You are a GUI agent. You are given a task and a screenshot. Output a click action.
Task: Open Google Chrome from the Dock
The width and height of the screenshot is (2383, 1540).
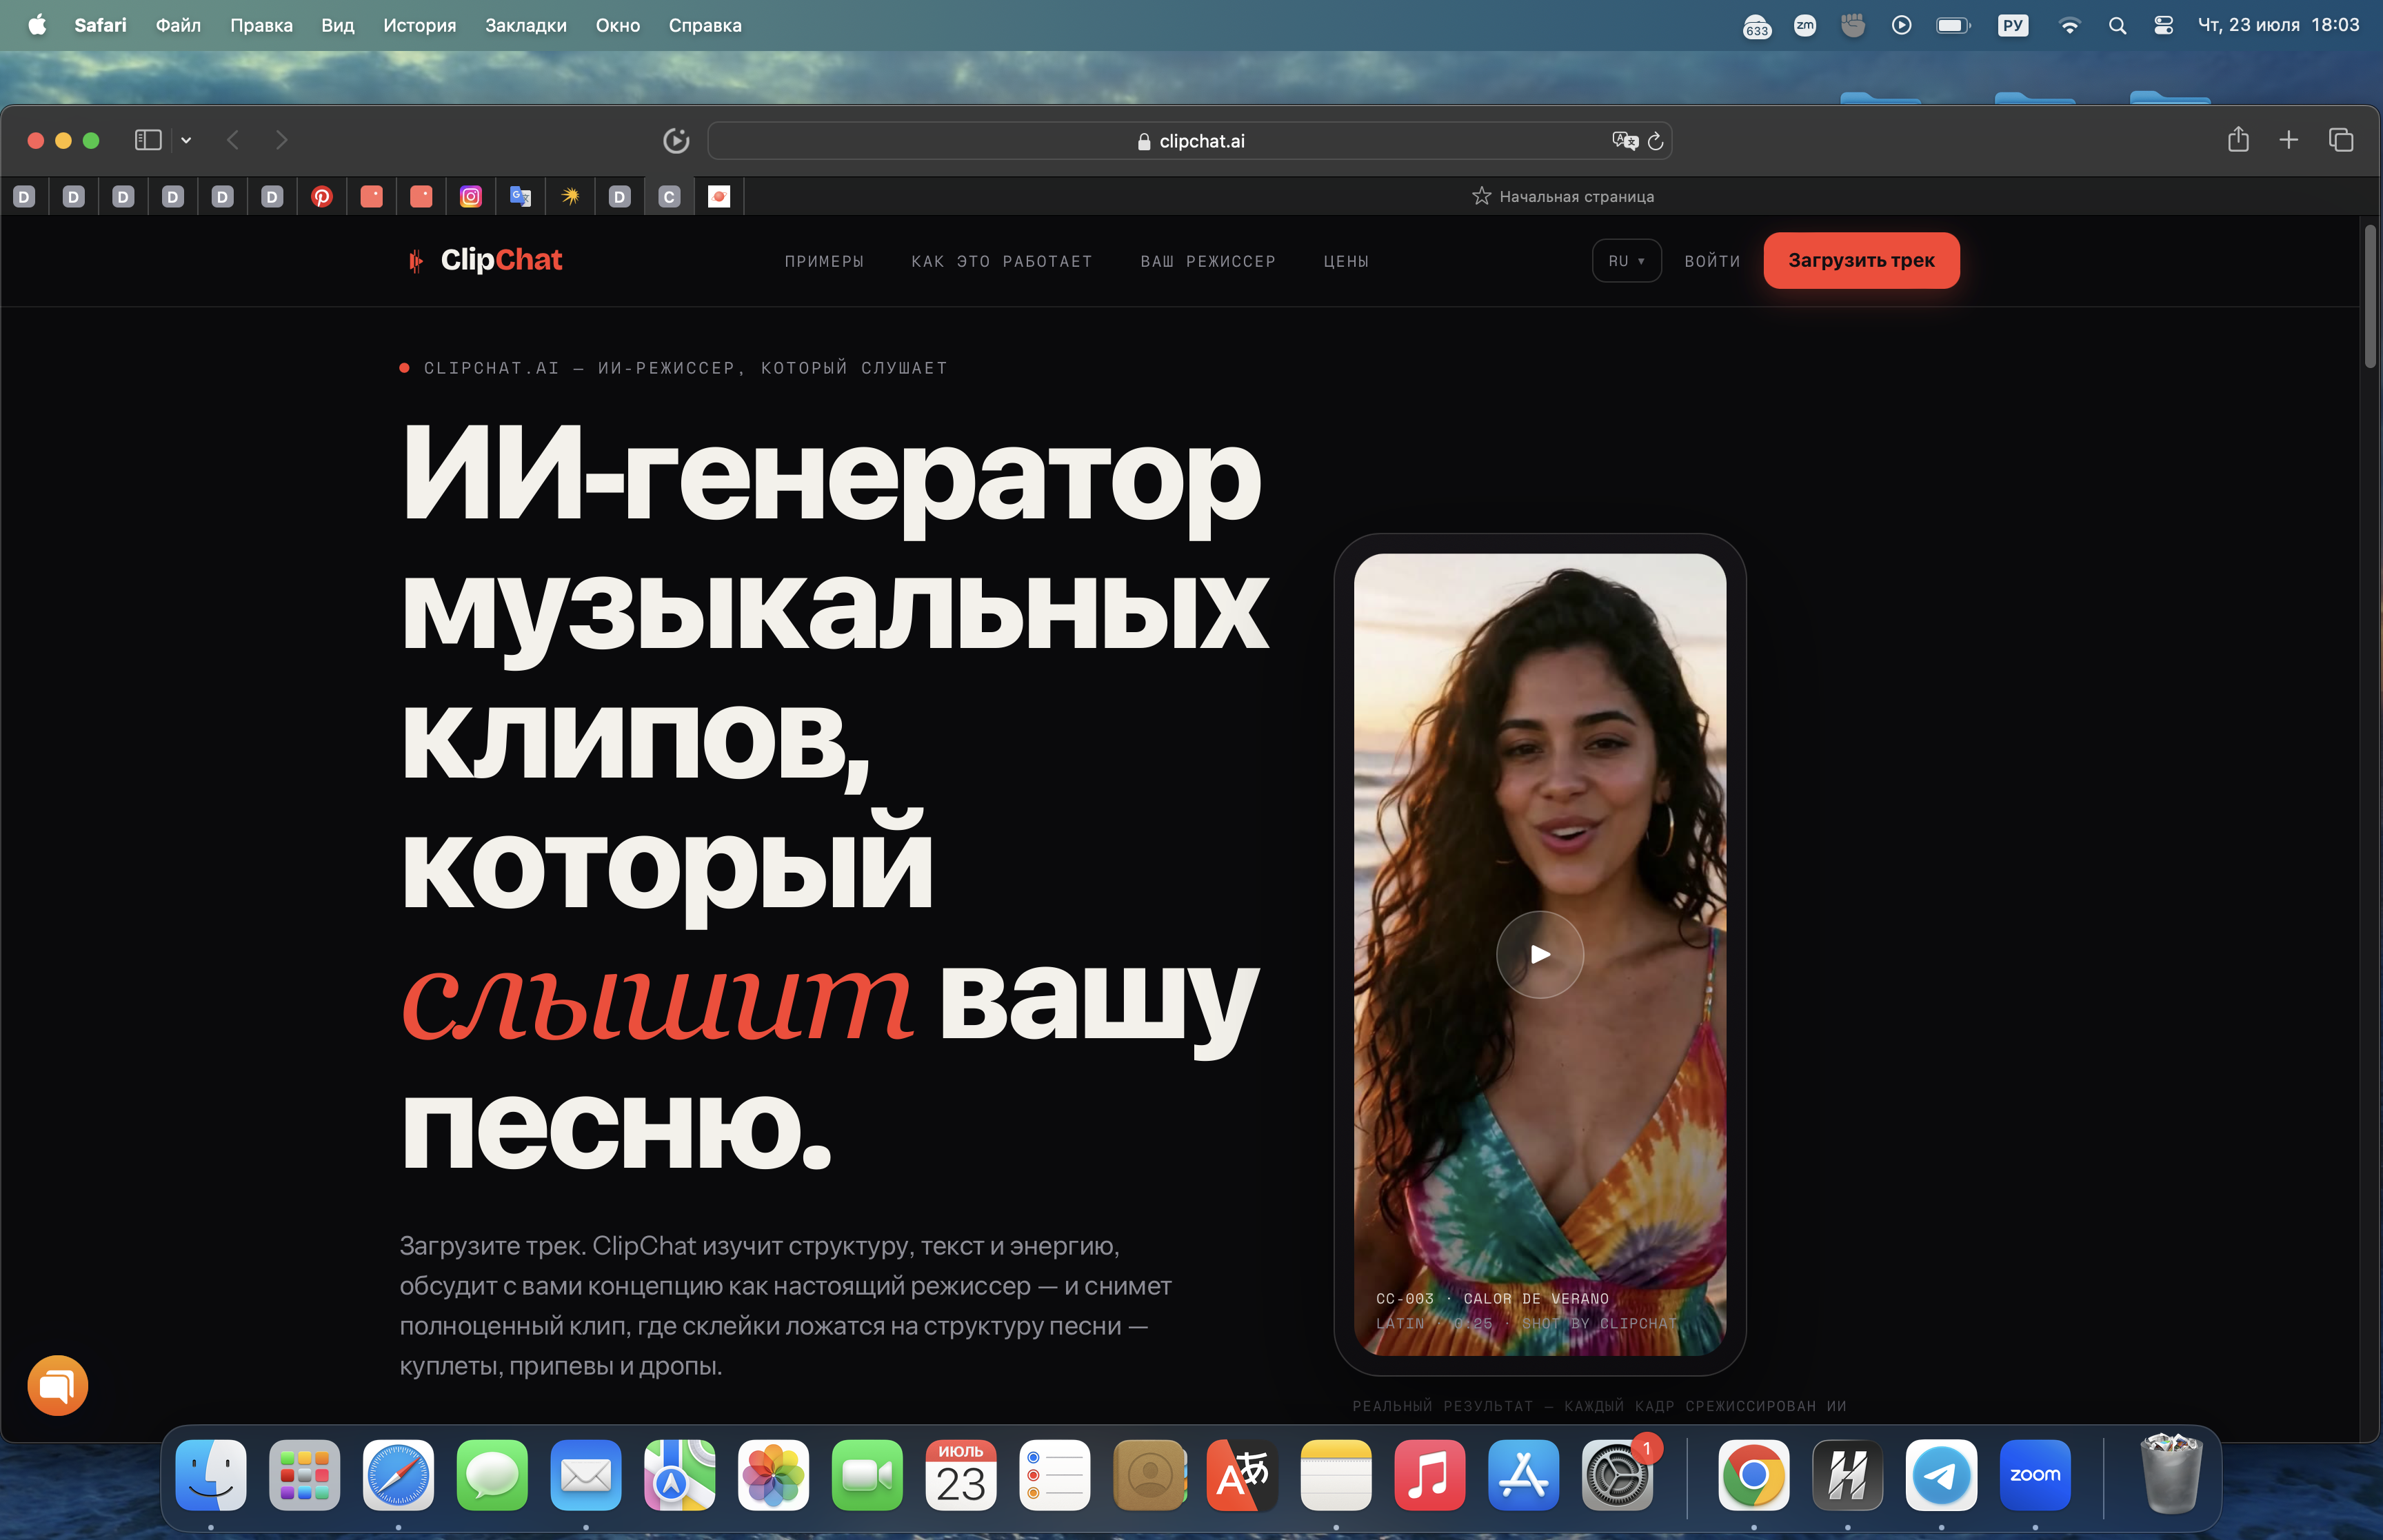[x=1754, y=1475]
